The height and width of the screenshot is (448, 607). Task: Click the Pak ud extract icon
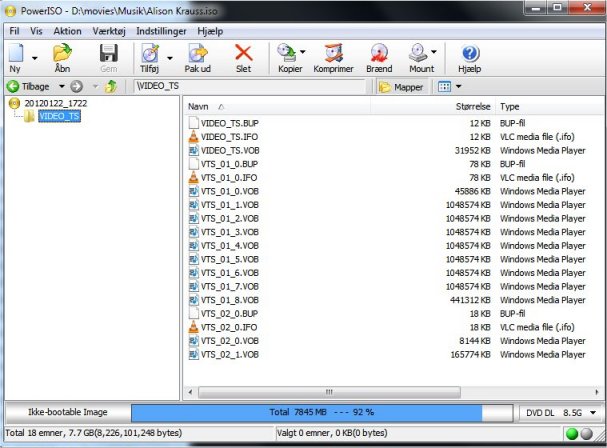click(x=198, y=53)
